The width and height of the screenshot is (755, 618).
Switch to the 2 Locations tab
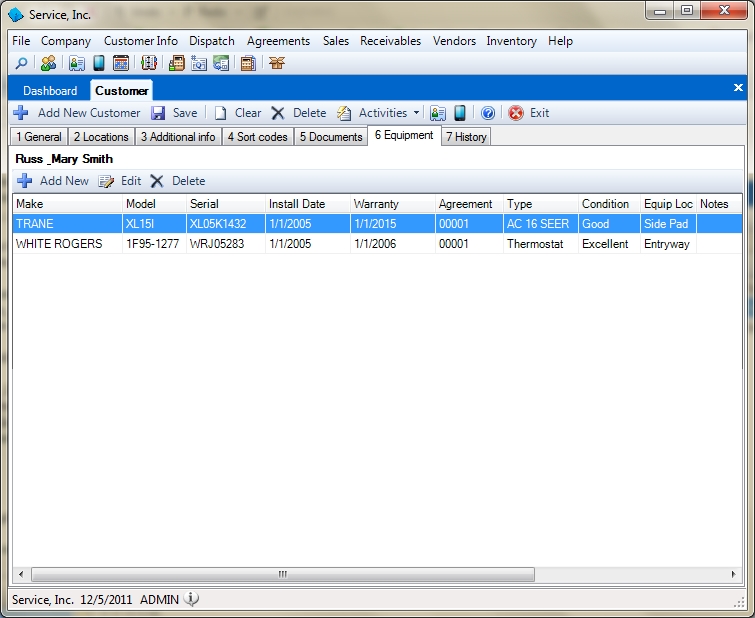[101, 137]
